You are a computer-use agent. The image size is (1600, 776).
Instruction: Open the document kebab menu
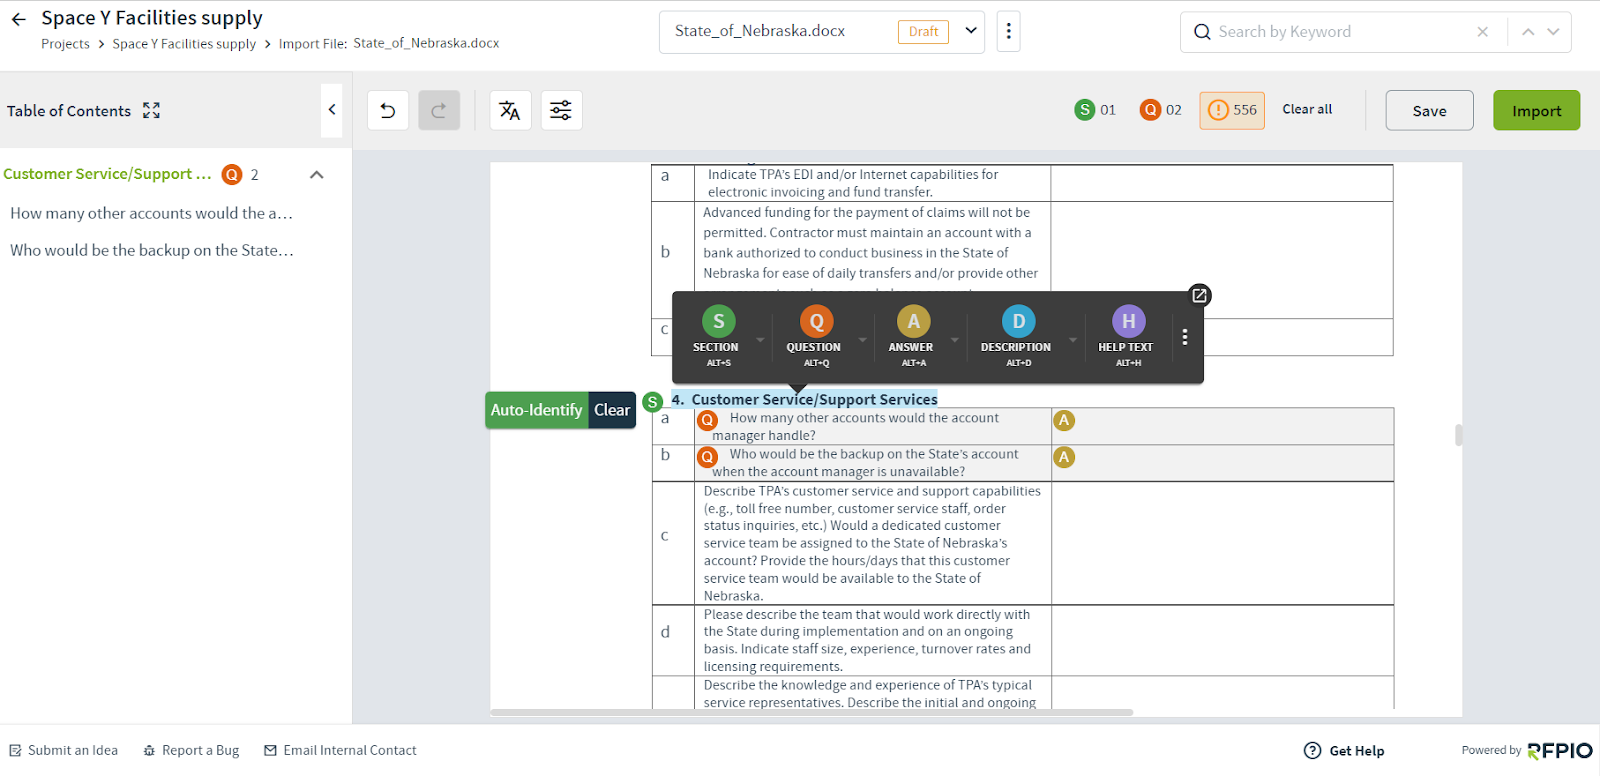pos(1009,32)
